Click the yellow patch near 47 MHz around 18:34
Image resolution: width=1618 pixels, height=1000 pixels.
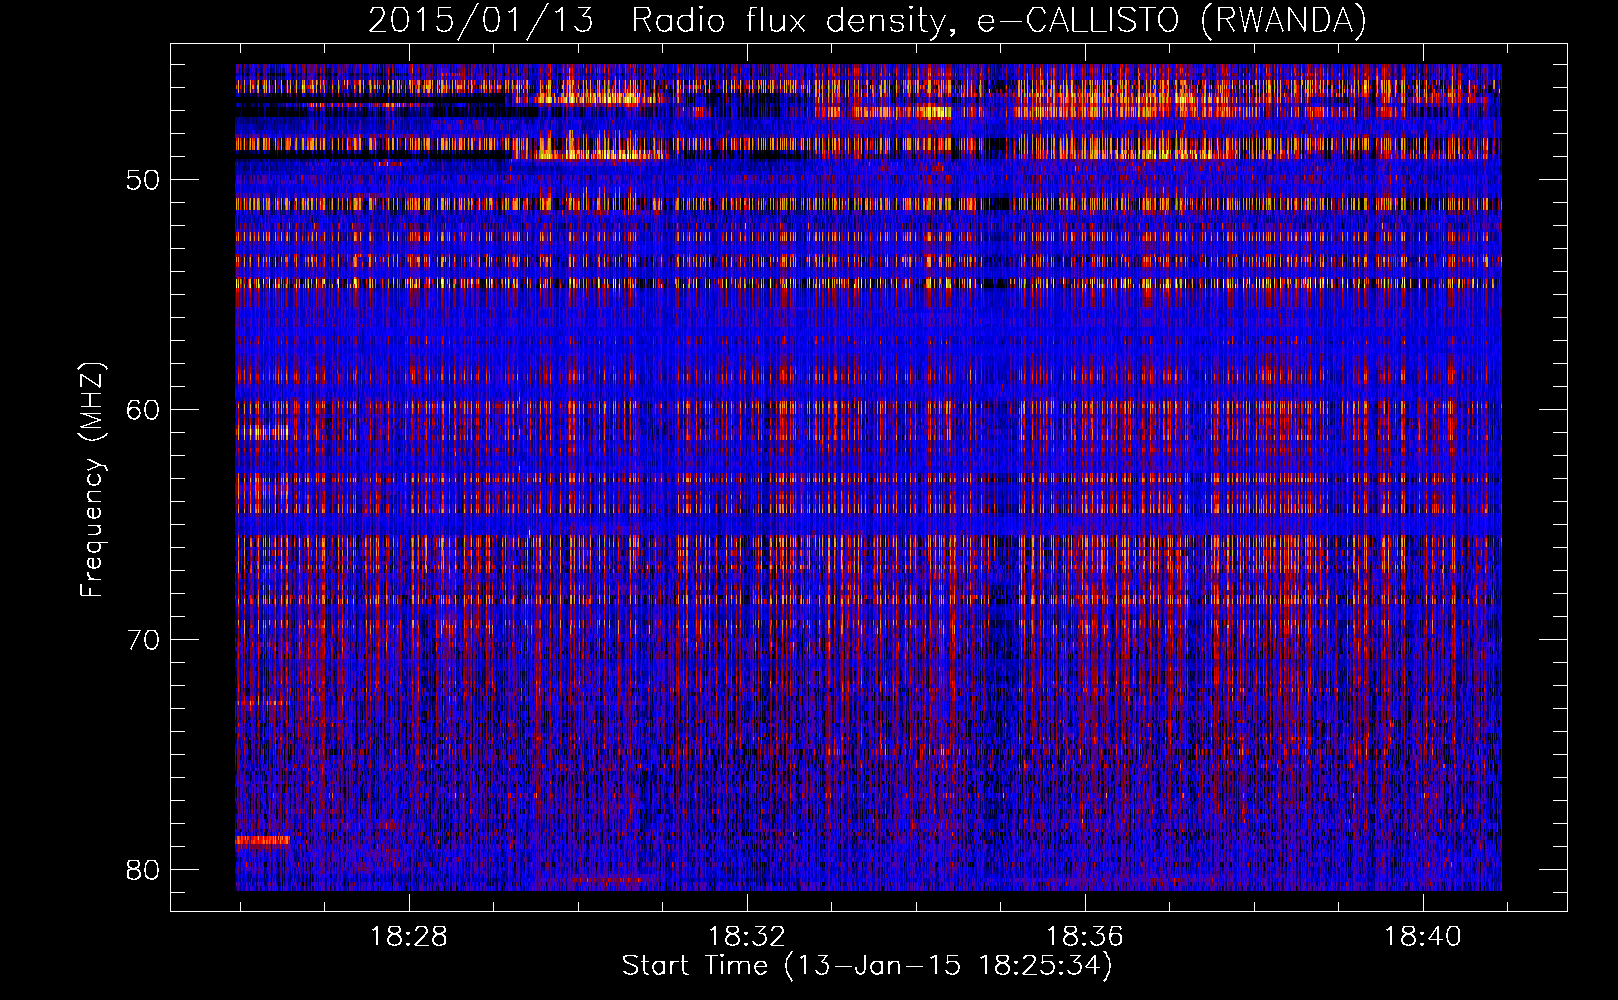point(930,111)
